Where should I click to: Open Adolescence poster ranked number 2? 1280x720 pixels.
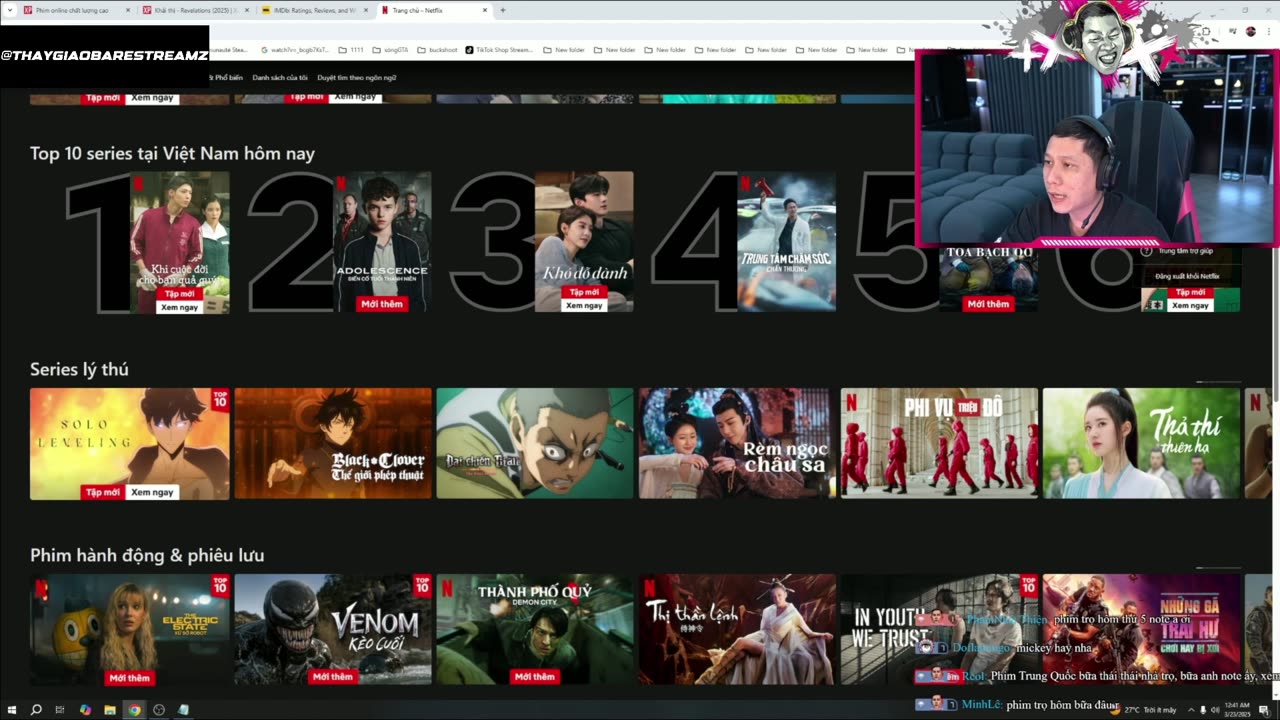tap(382, 241)
